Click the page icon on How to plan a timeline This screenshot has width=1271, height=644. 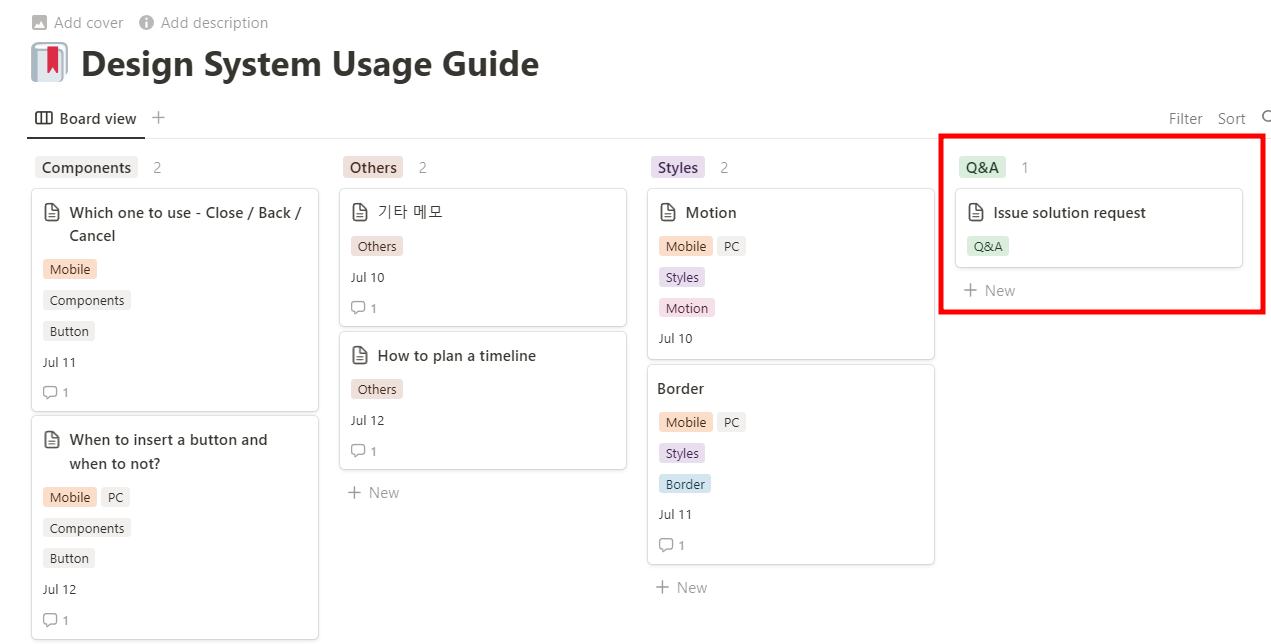(360, 356)
